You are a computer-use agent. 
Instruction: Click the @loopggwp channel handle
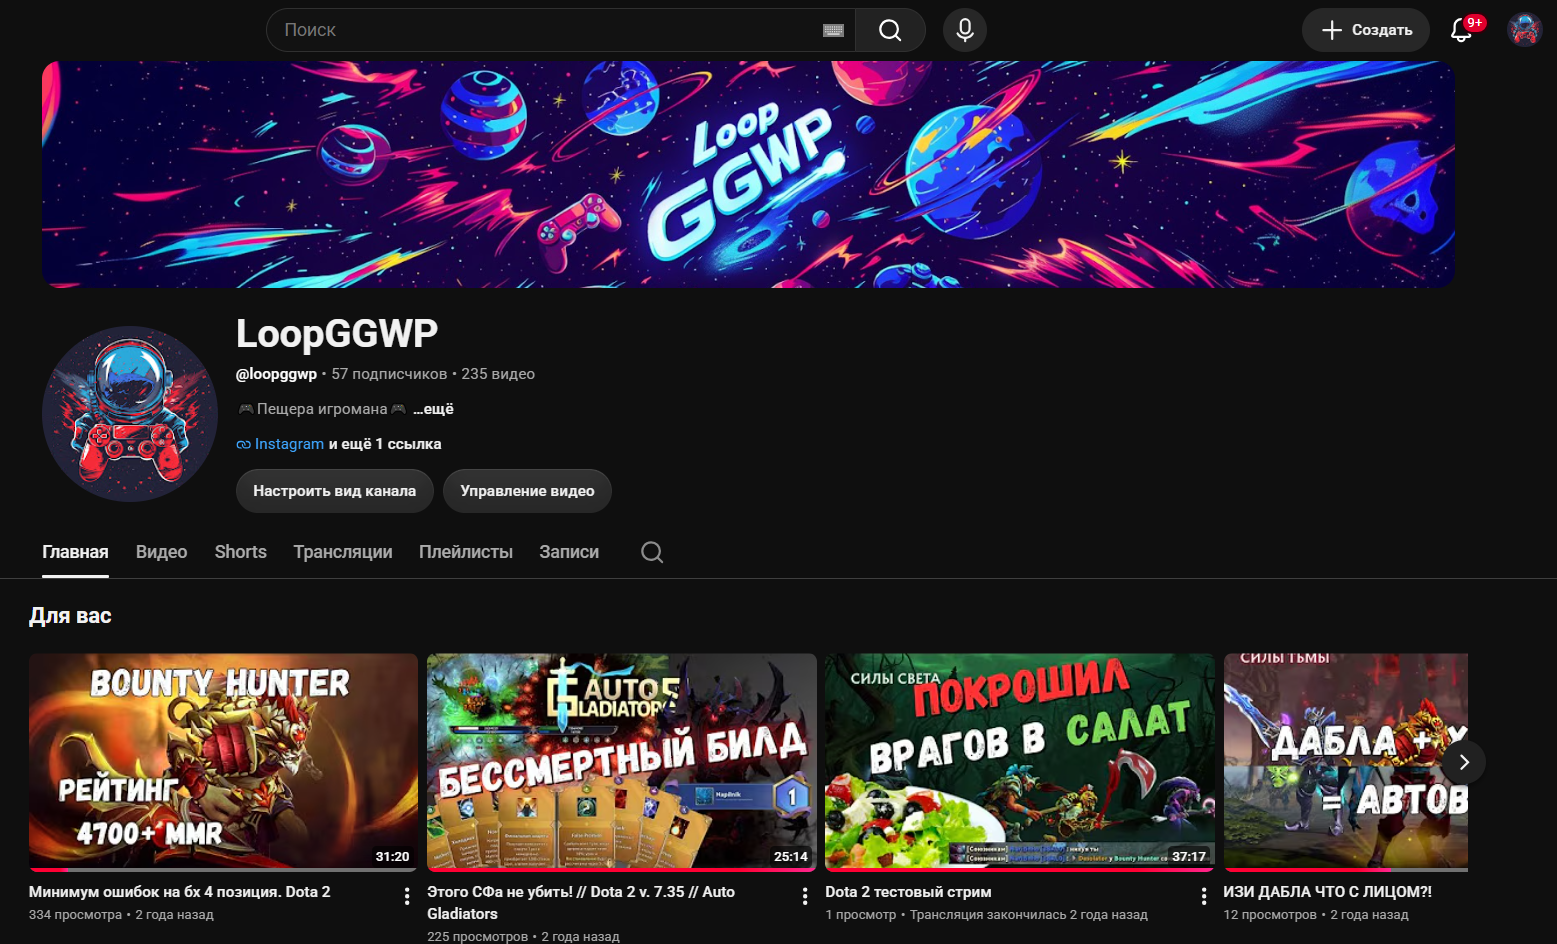tap(276, 374)
